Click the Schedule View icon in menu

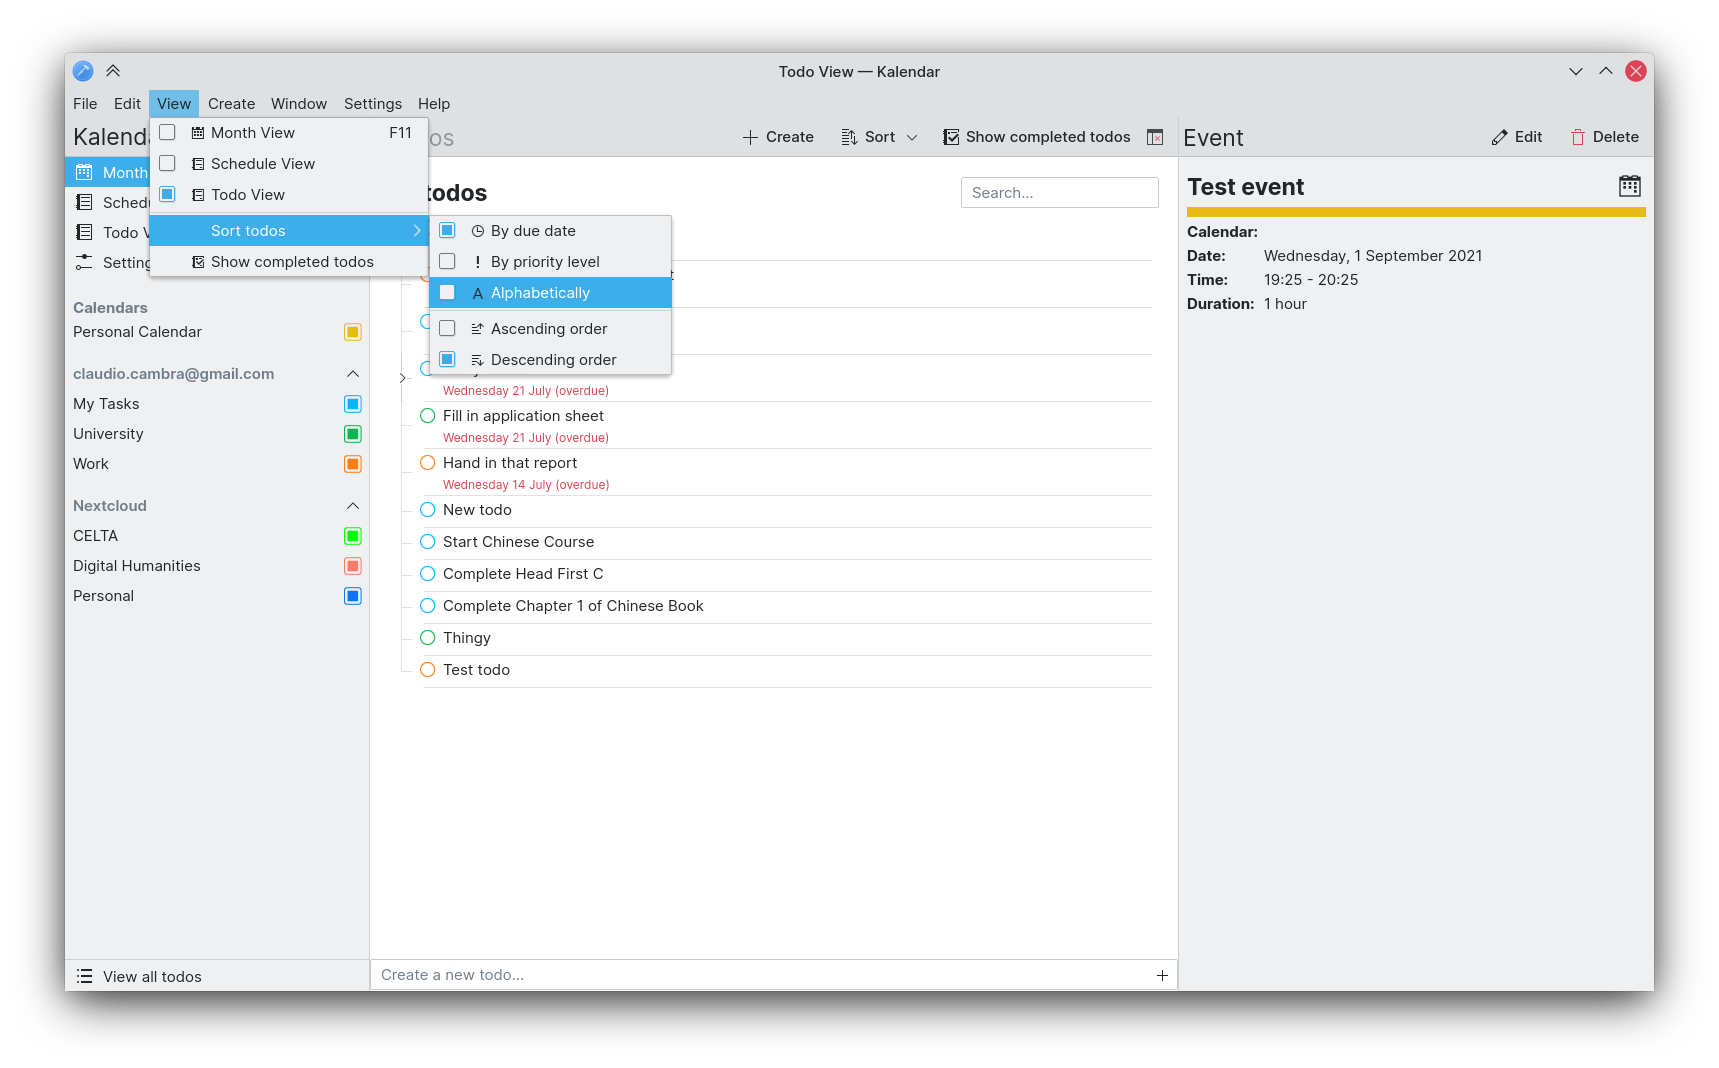coord(198,164)
